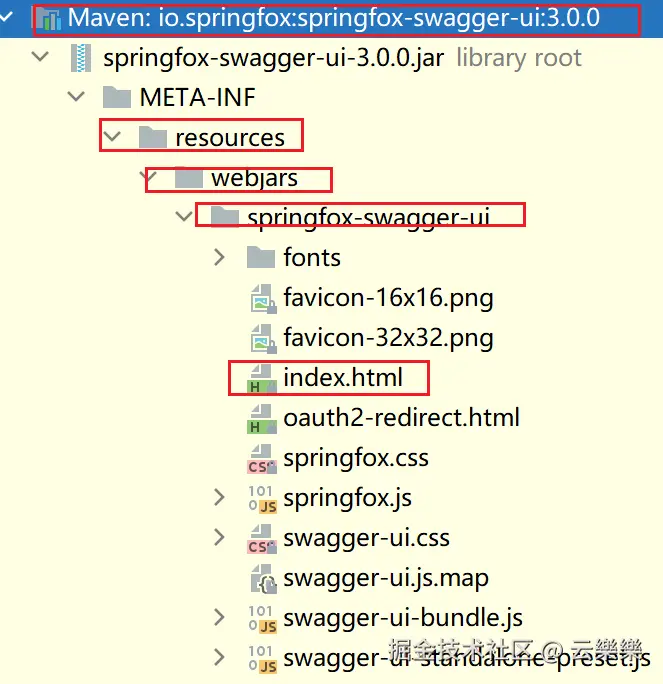Collapse the springfox-swagger-ui folder

(x=184, y=216)
